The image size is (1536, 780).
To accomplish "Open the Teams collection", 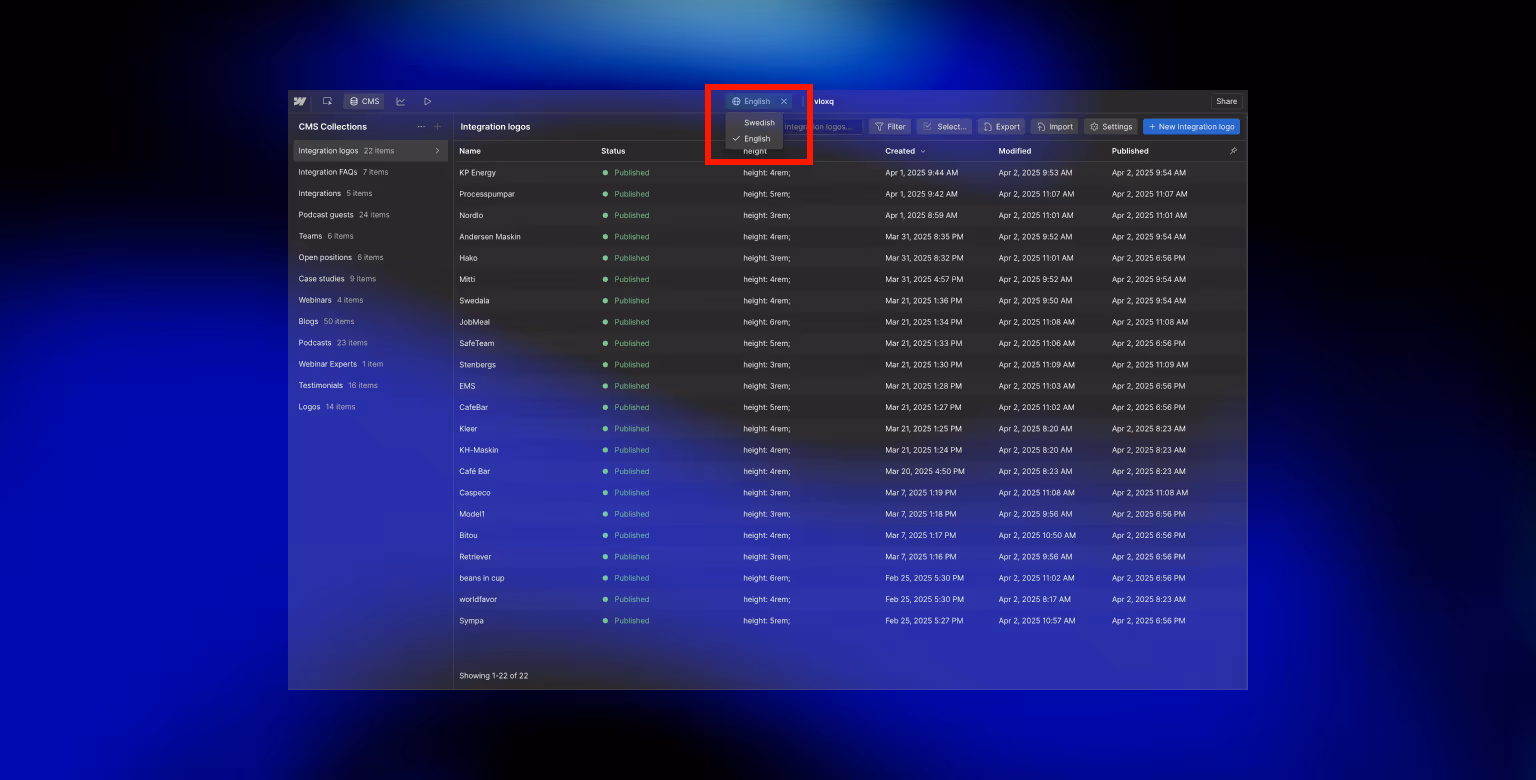I will (x=370, y=236).
